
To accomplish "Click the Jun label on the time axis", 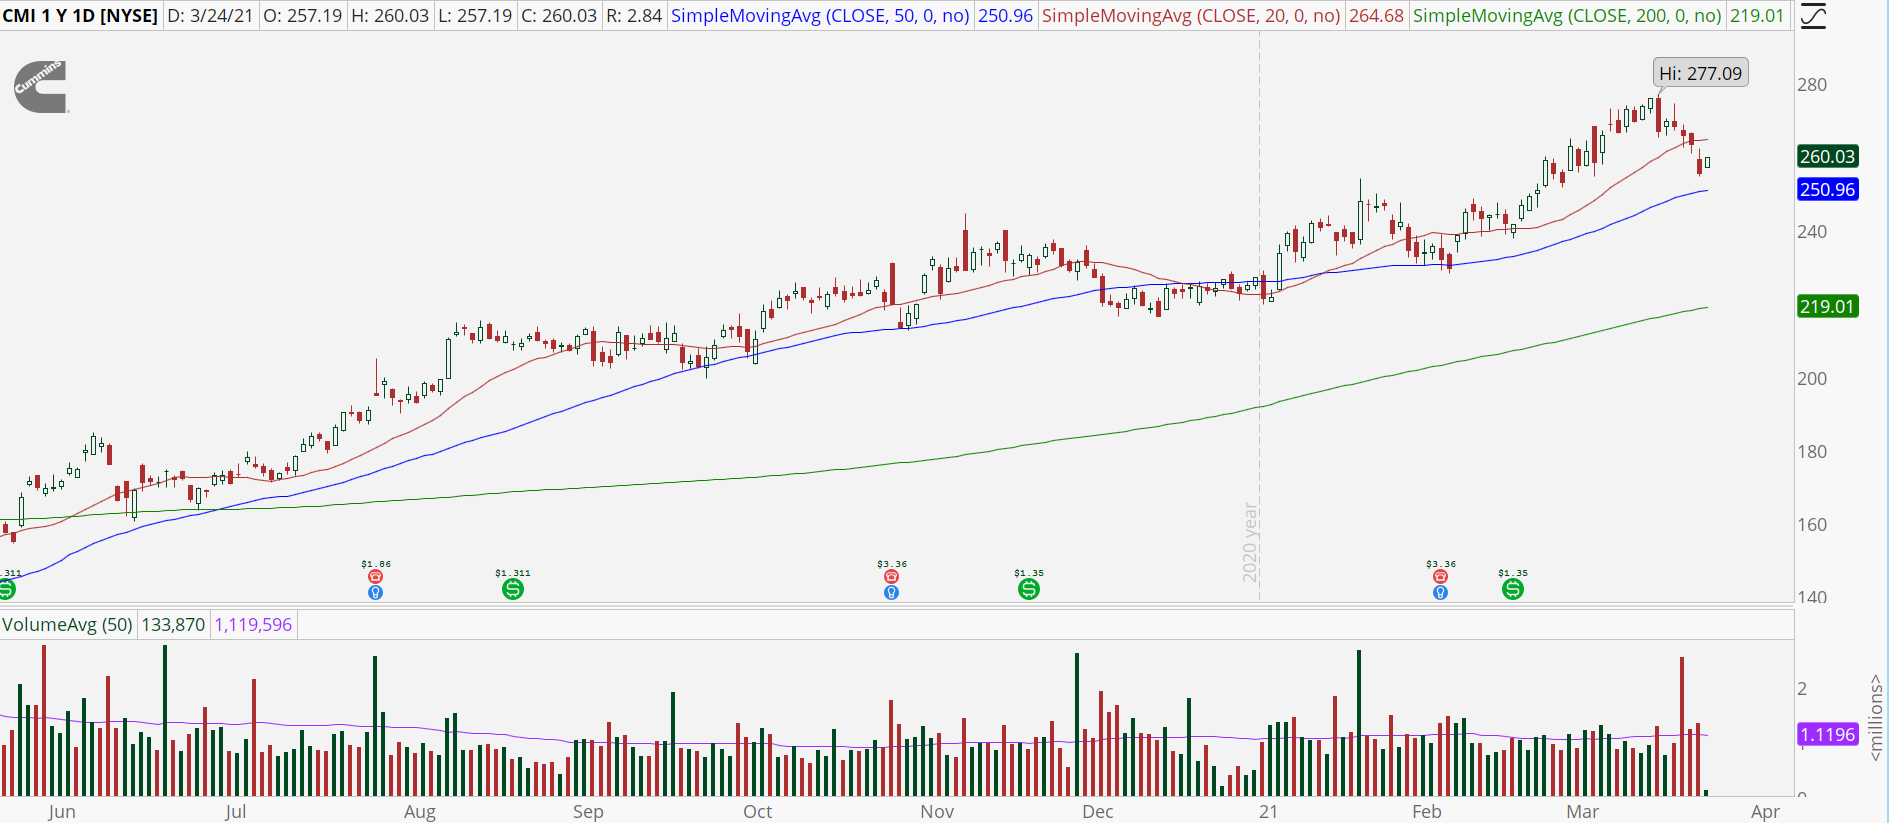I will 62,811.
